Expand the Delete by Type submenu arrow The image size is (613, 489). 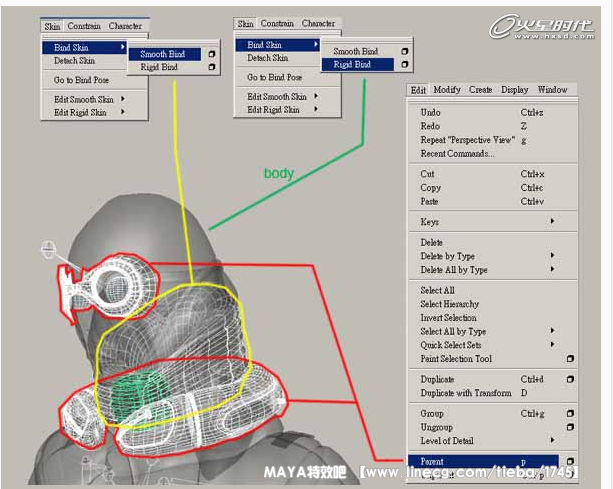click(x=552, y=256)
